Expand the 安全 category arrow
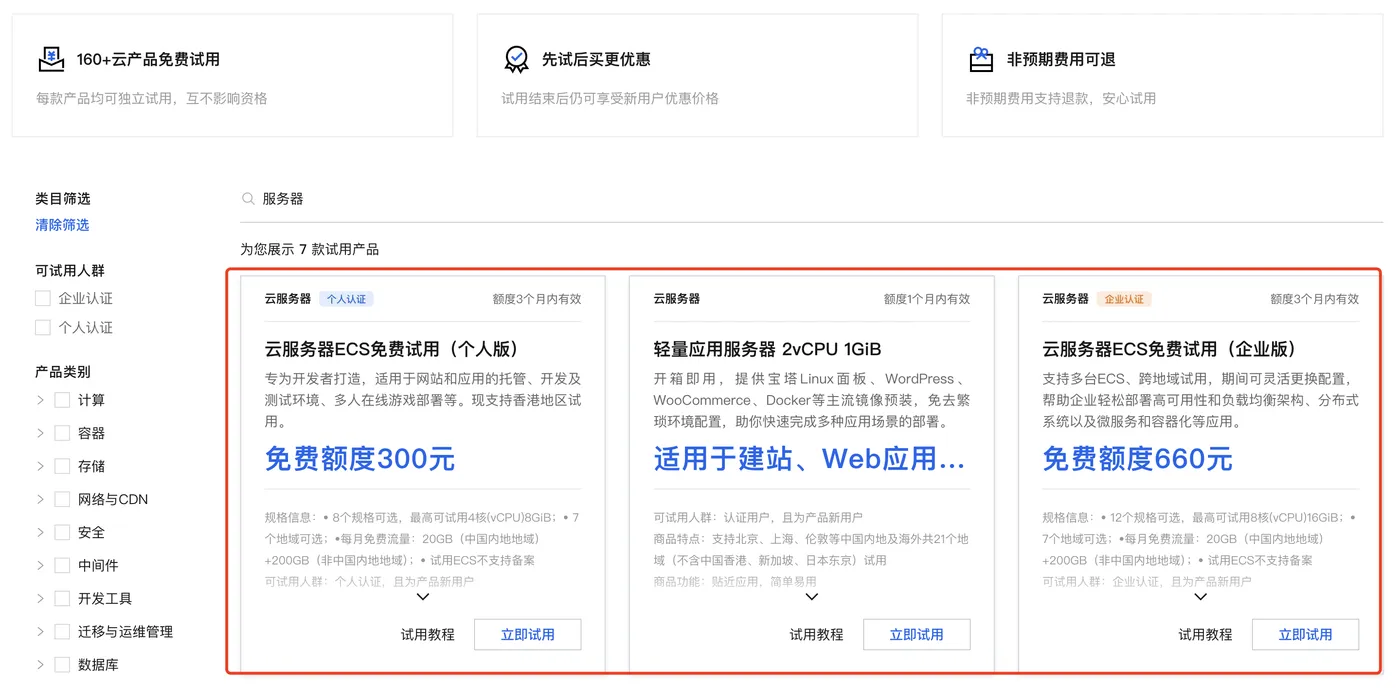Viewport: 1400px width, 689px height. click(40, 532)
